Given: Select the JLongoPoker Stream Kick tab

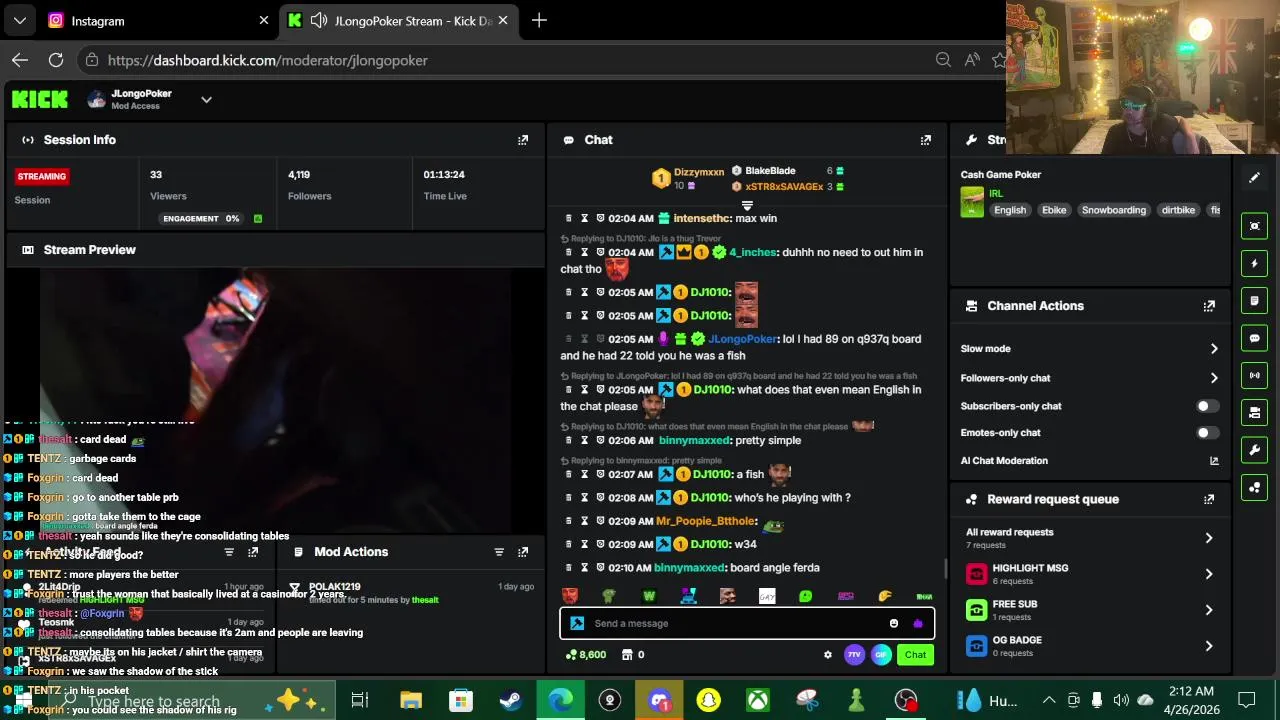Looking at the screenshot, I should pos(398,20).
